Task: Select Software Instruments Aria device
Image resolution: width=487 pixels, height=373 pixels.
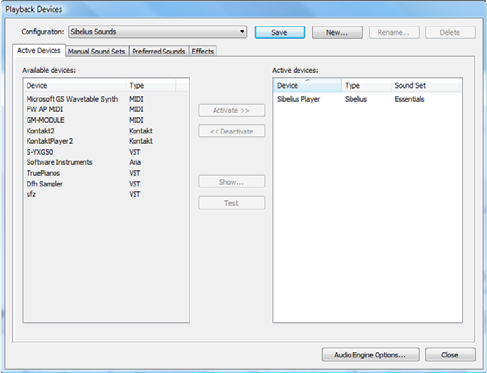Action: point(59,162)
